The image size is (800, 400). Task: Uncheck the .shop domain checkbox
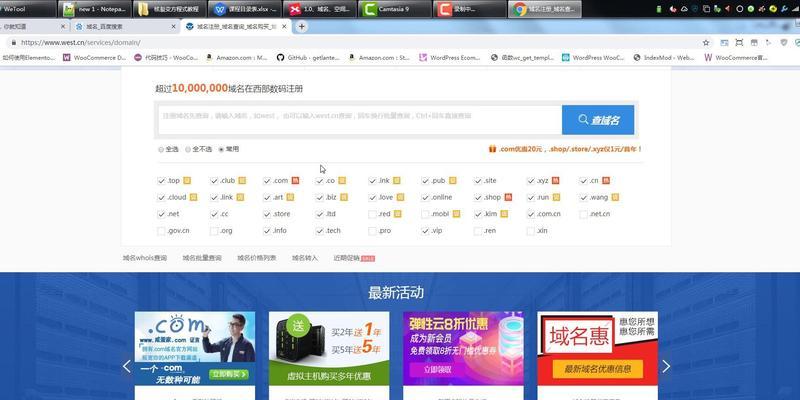[478, 197]
